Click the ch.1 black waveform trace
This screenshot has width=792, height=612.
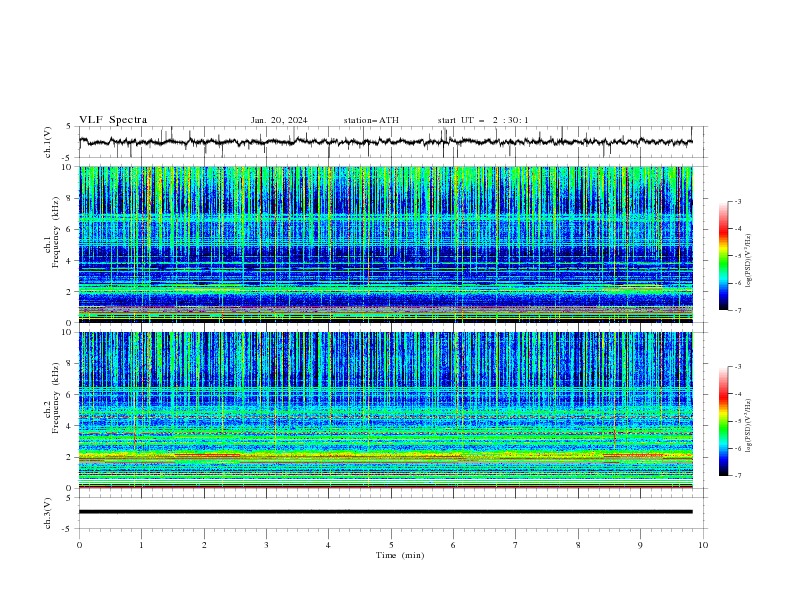385,142
